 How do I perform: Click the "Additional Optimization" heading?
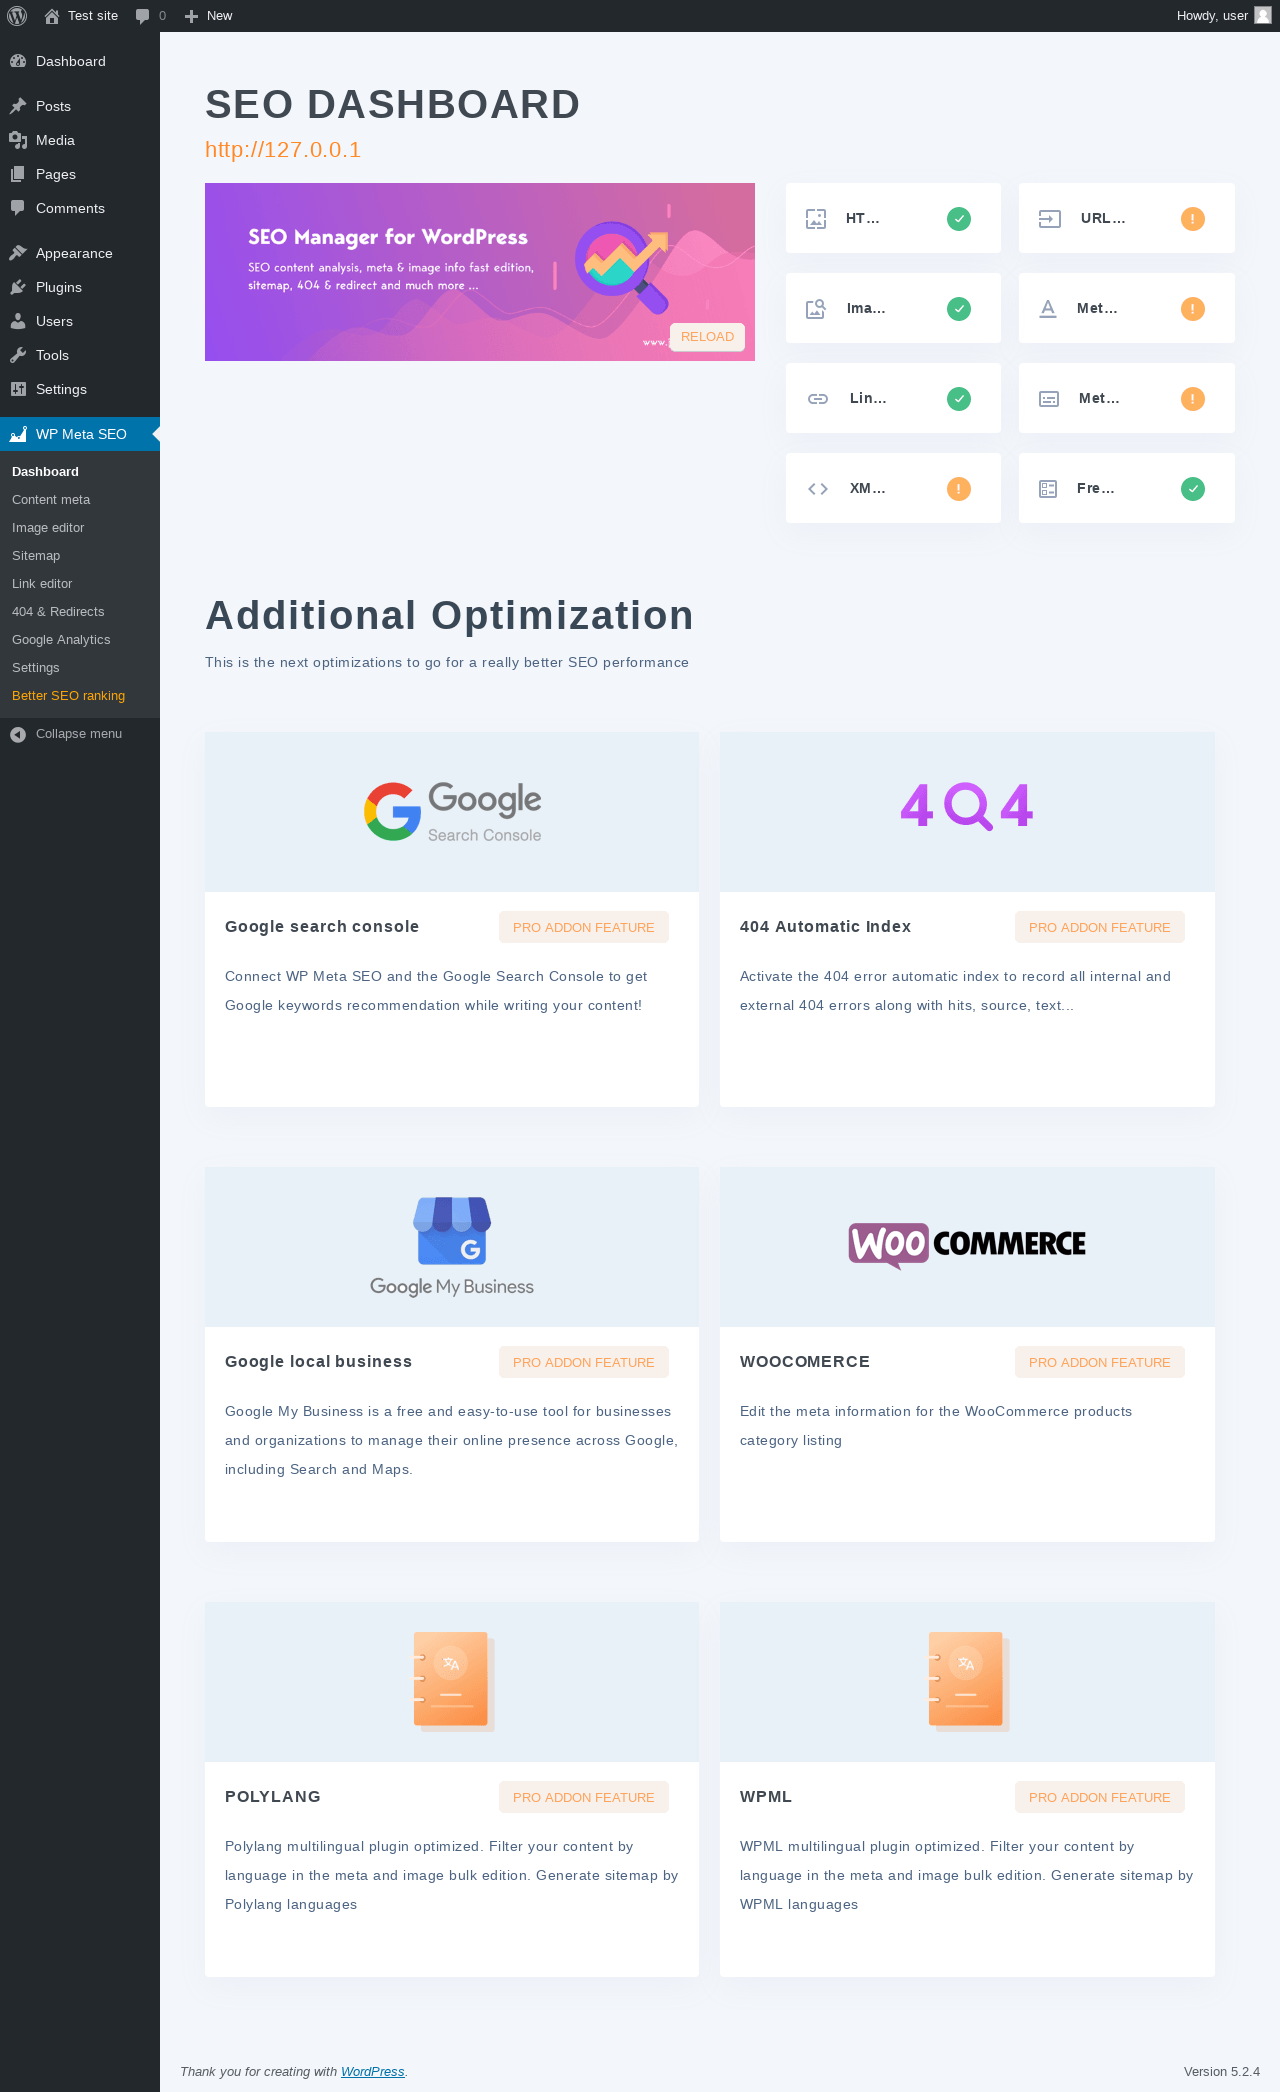(x=450, y=616)
